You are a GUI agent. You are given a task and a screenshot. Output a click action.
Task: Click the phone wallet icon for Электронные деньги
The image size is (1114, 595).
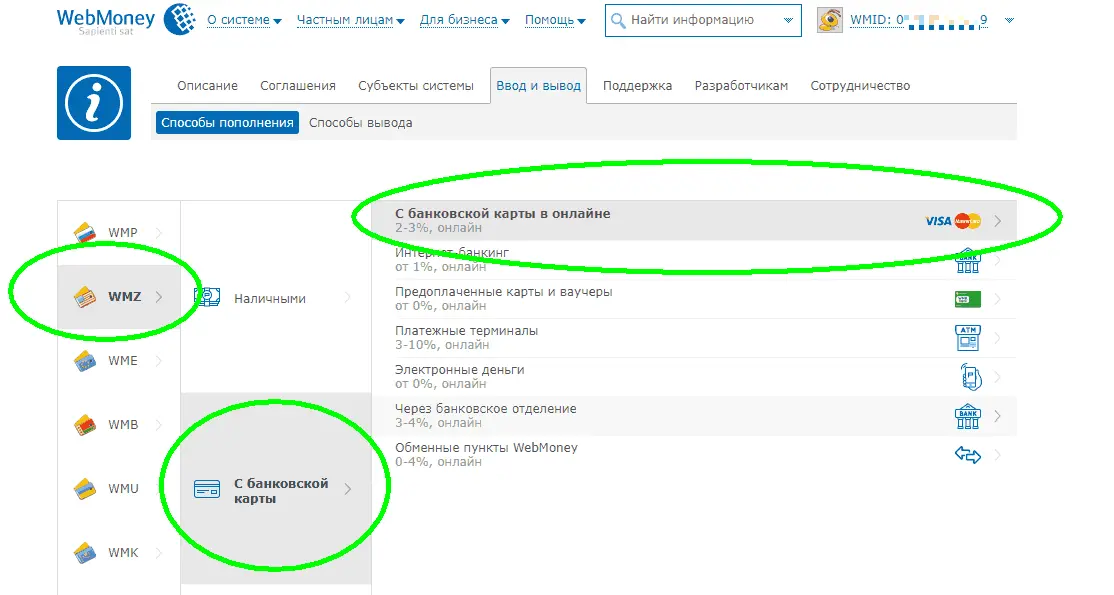click(x=970, y=377)
